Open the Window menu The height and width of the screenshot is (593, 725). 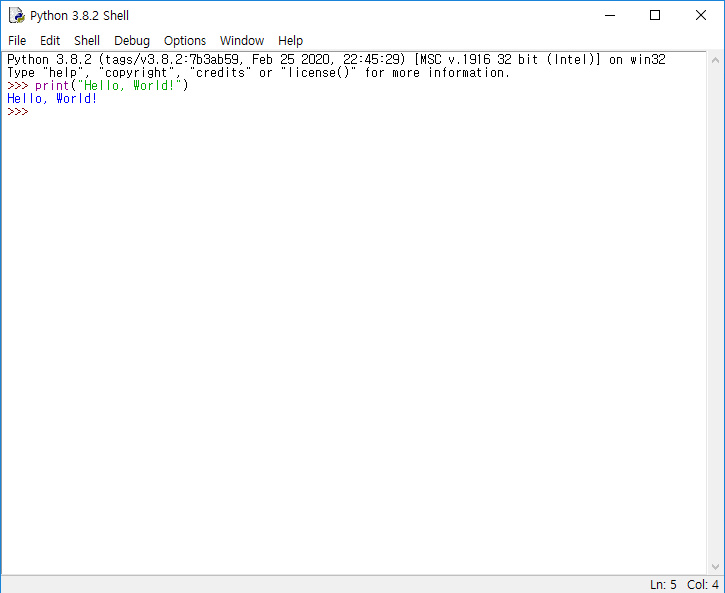(x=242, y=41)
